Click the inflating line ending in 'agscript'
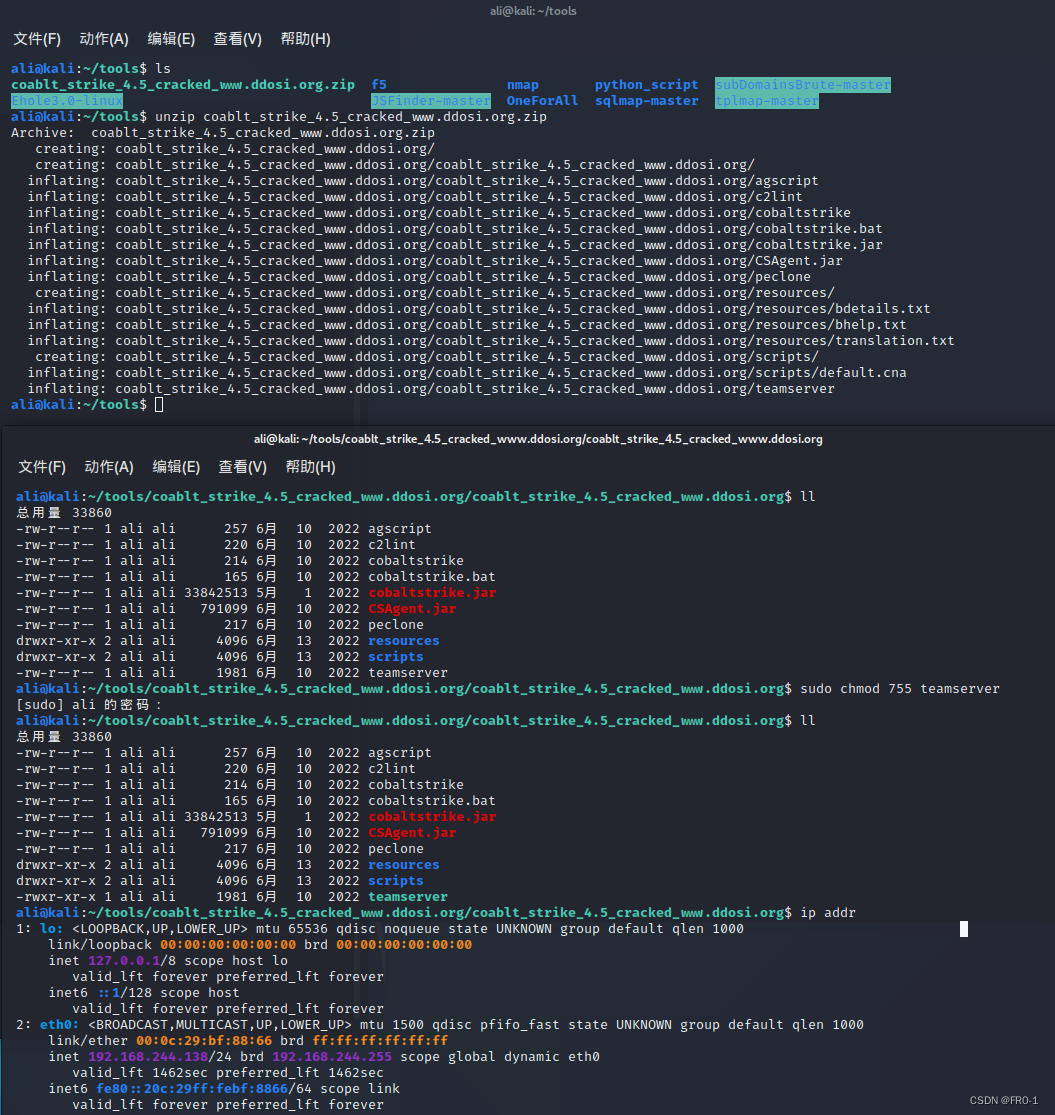 [423, 181]
